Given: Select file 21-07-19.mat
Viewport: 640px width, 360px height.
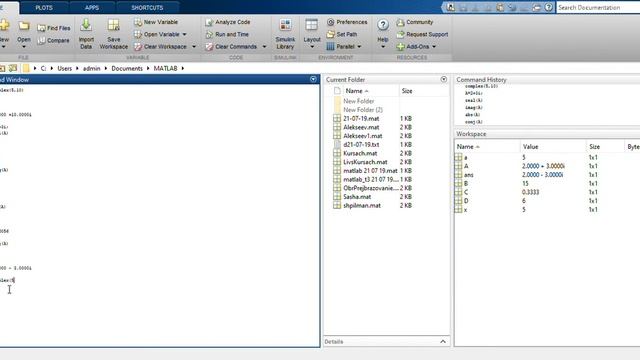Looking at the screenshot, I should (x=361, y=118).
